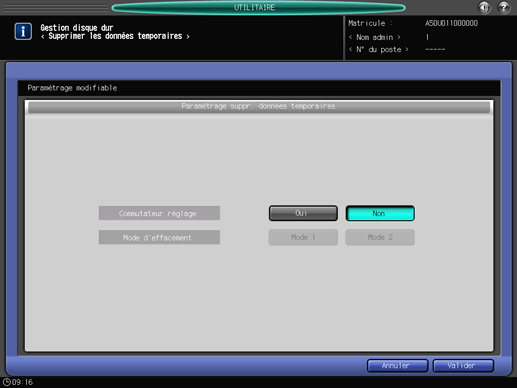517x388 pixels.
Task: Click the Mode d'effacement label
Action: pyautogui.click(x=159, y=237)
